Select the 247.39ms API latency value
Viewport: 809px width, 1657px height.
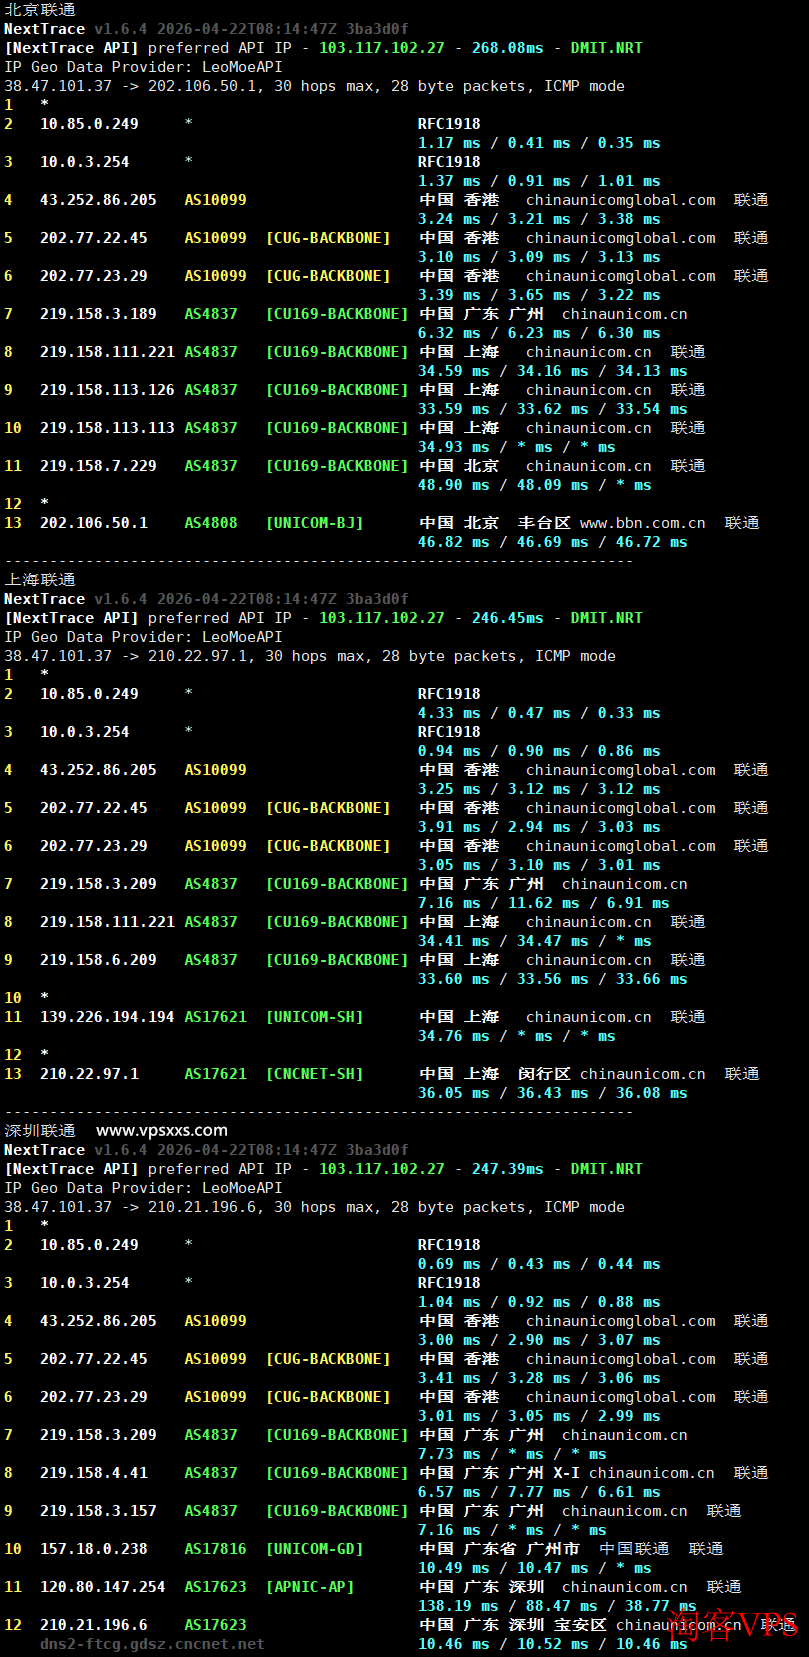(508, 1169)
